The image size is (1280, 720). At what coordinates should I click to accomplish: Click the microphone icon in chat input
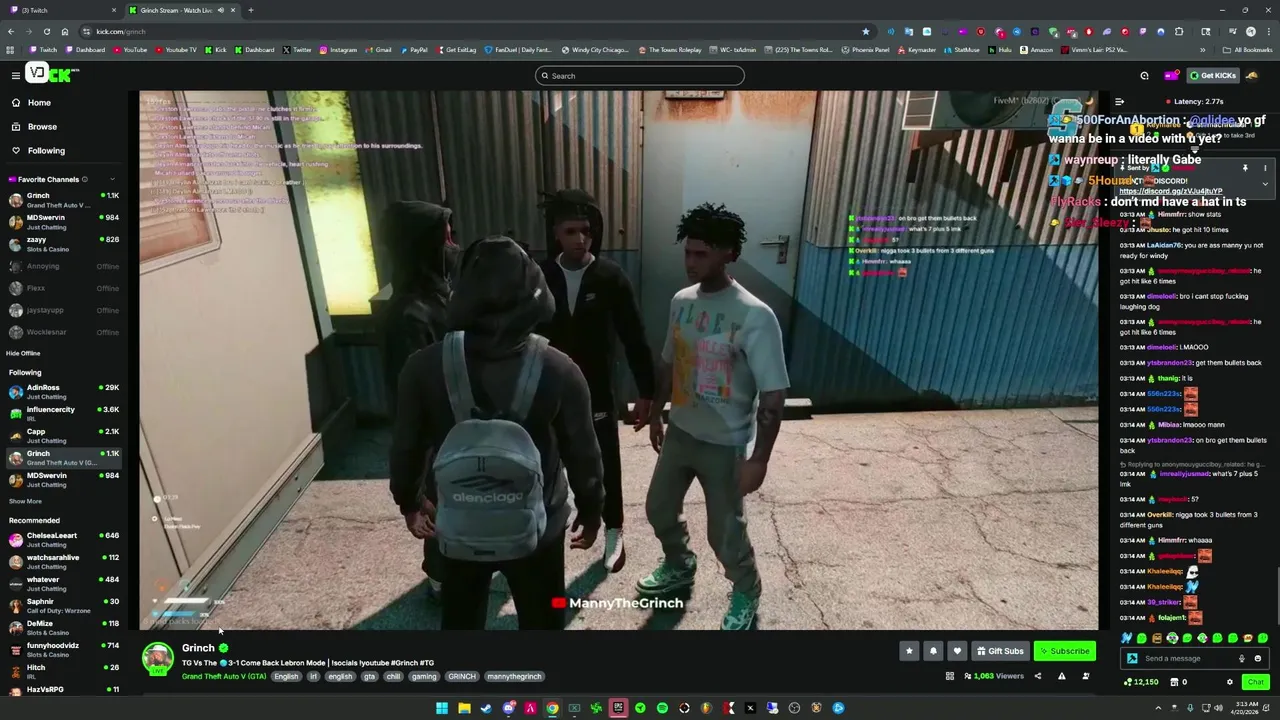[1242, 658]
